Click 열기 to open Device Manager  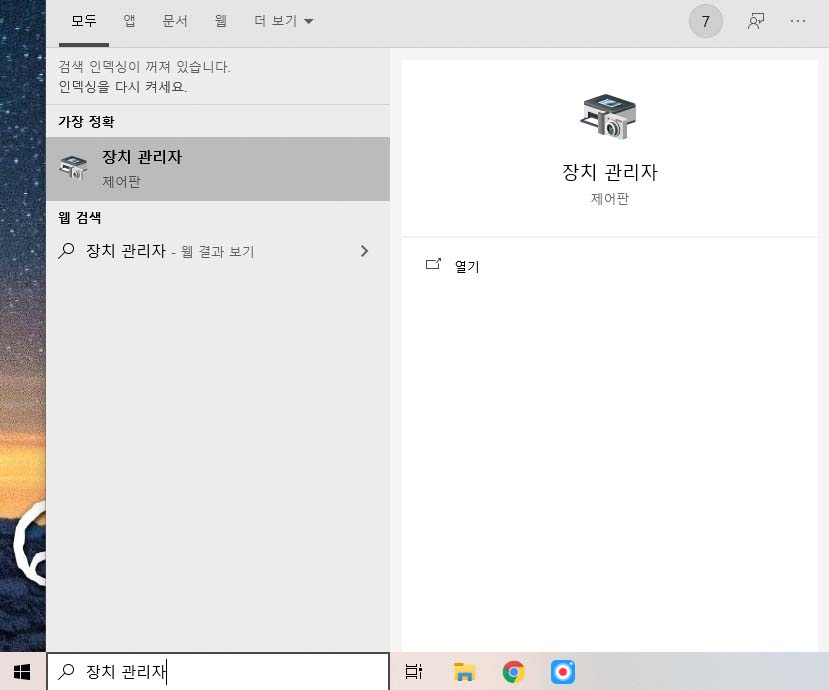[x=467, y=266]
